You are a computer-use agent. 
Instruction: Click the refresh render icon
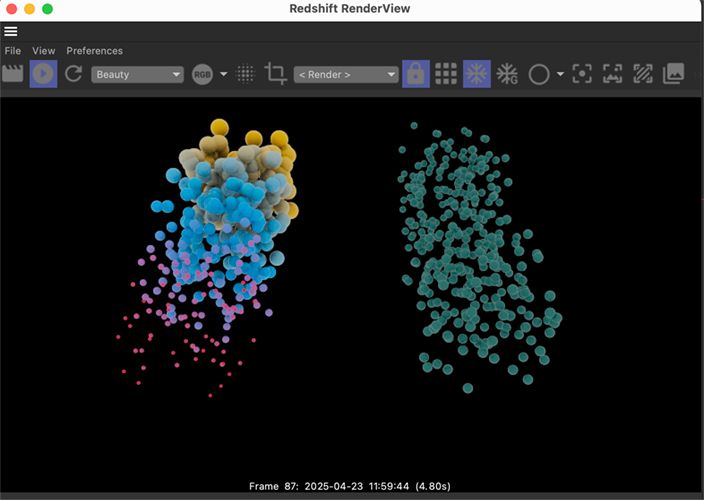coord(74,74)
